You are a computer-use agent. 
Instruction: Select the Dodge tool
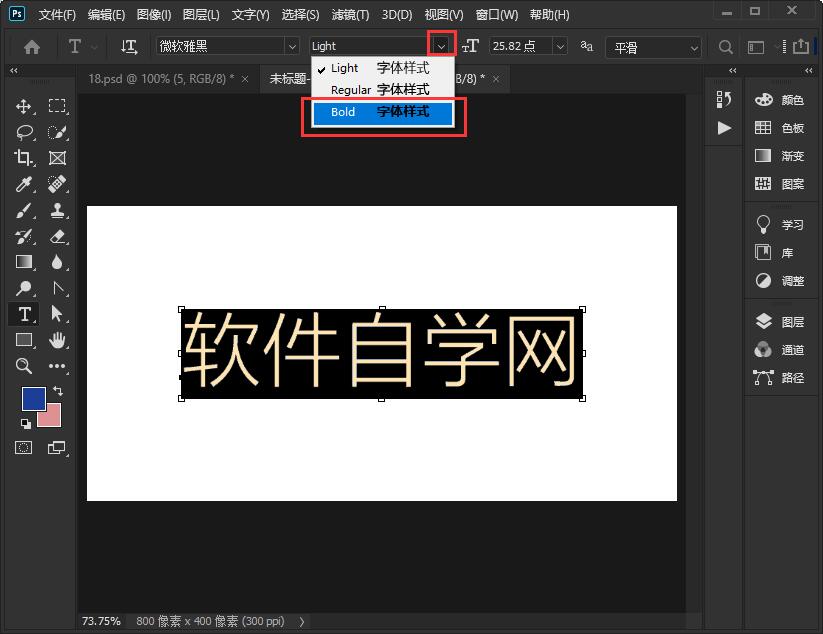23,288
